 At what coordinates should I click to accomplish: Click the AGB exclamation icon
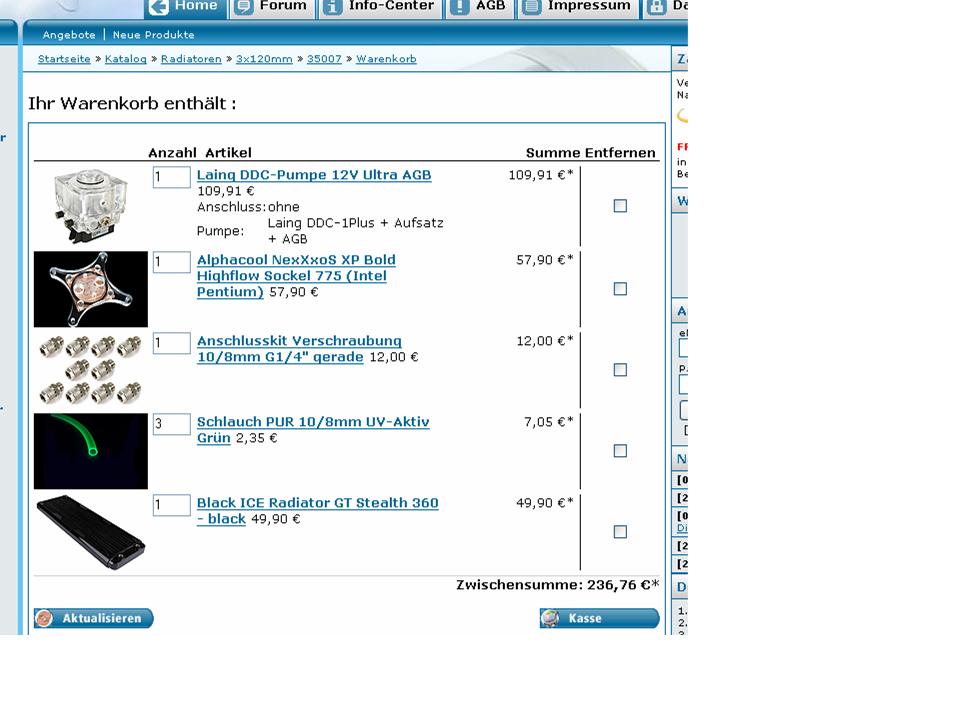(460, 7)
